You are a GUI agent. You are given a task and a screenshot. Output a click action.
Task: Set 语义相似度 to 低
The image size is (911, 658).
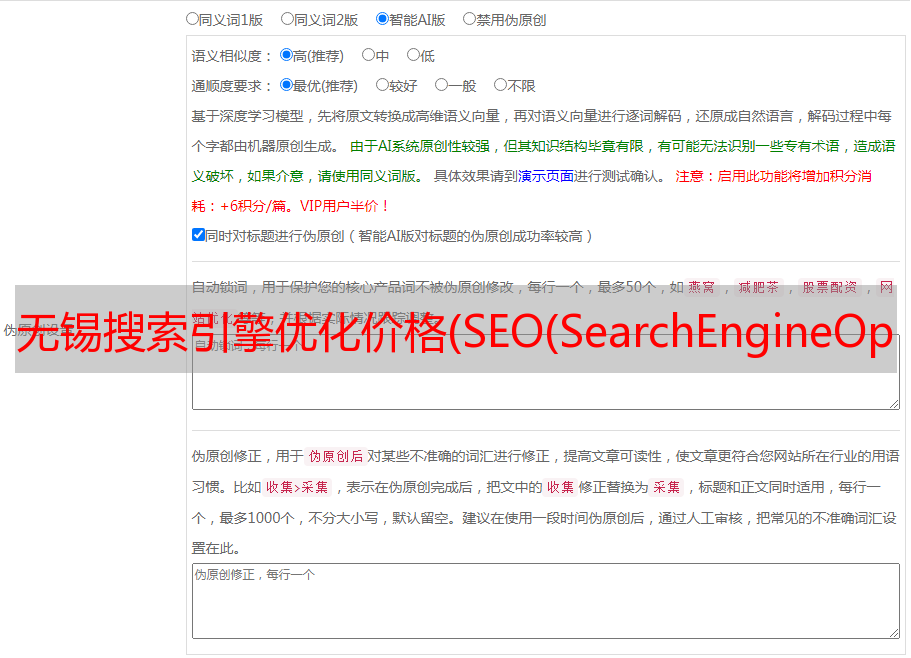tap(413, 55)
